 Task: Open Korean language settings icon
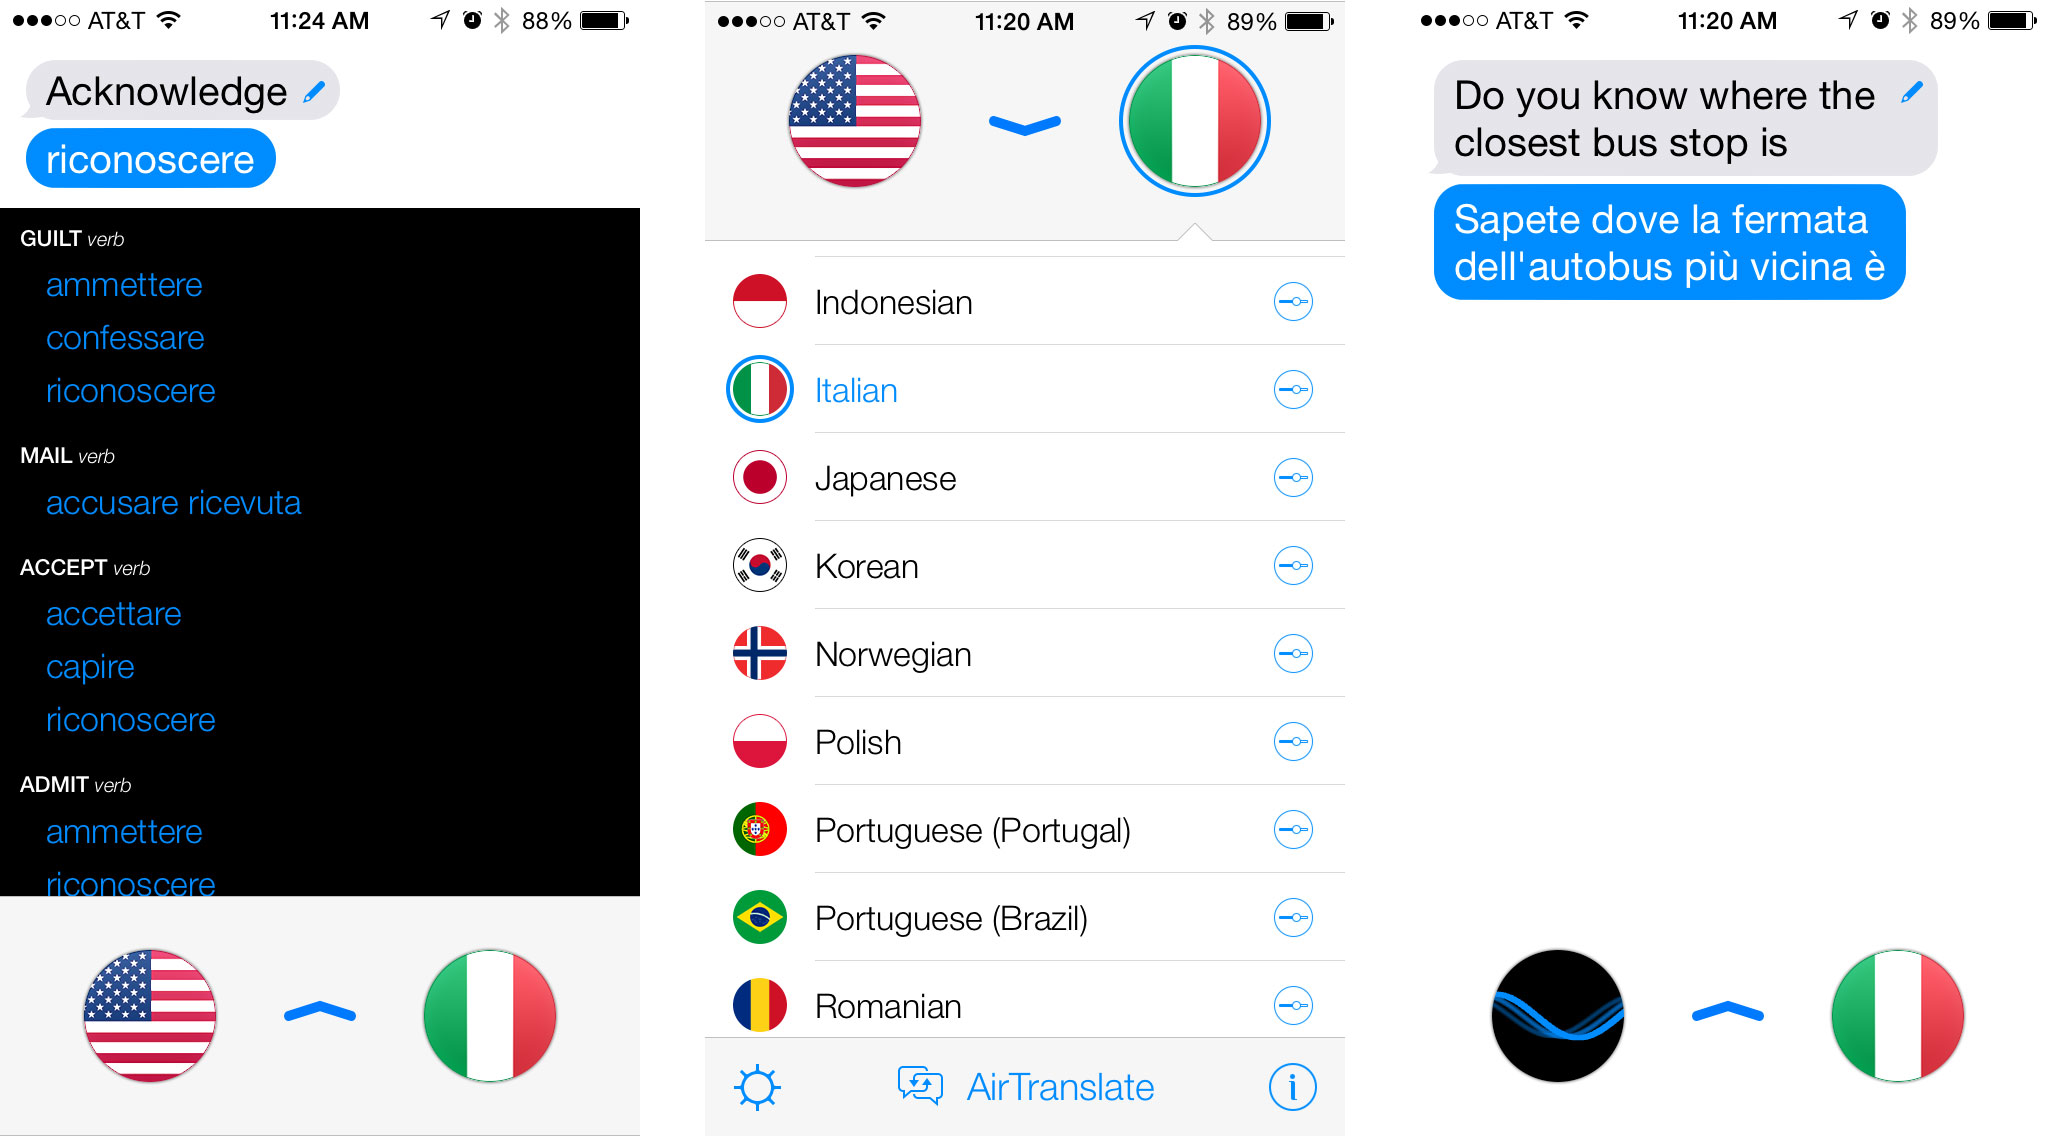(1293, 565)
